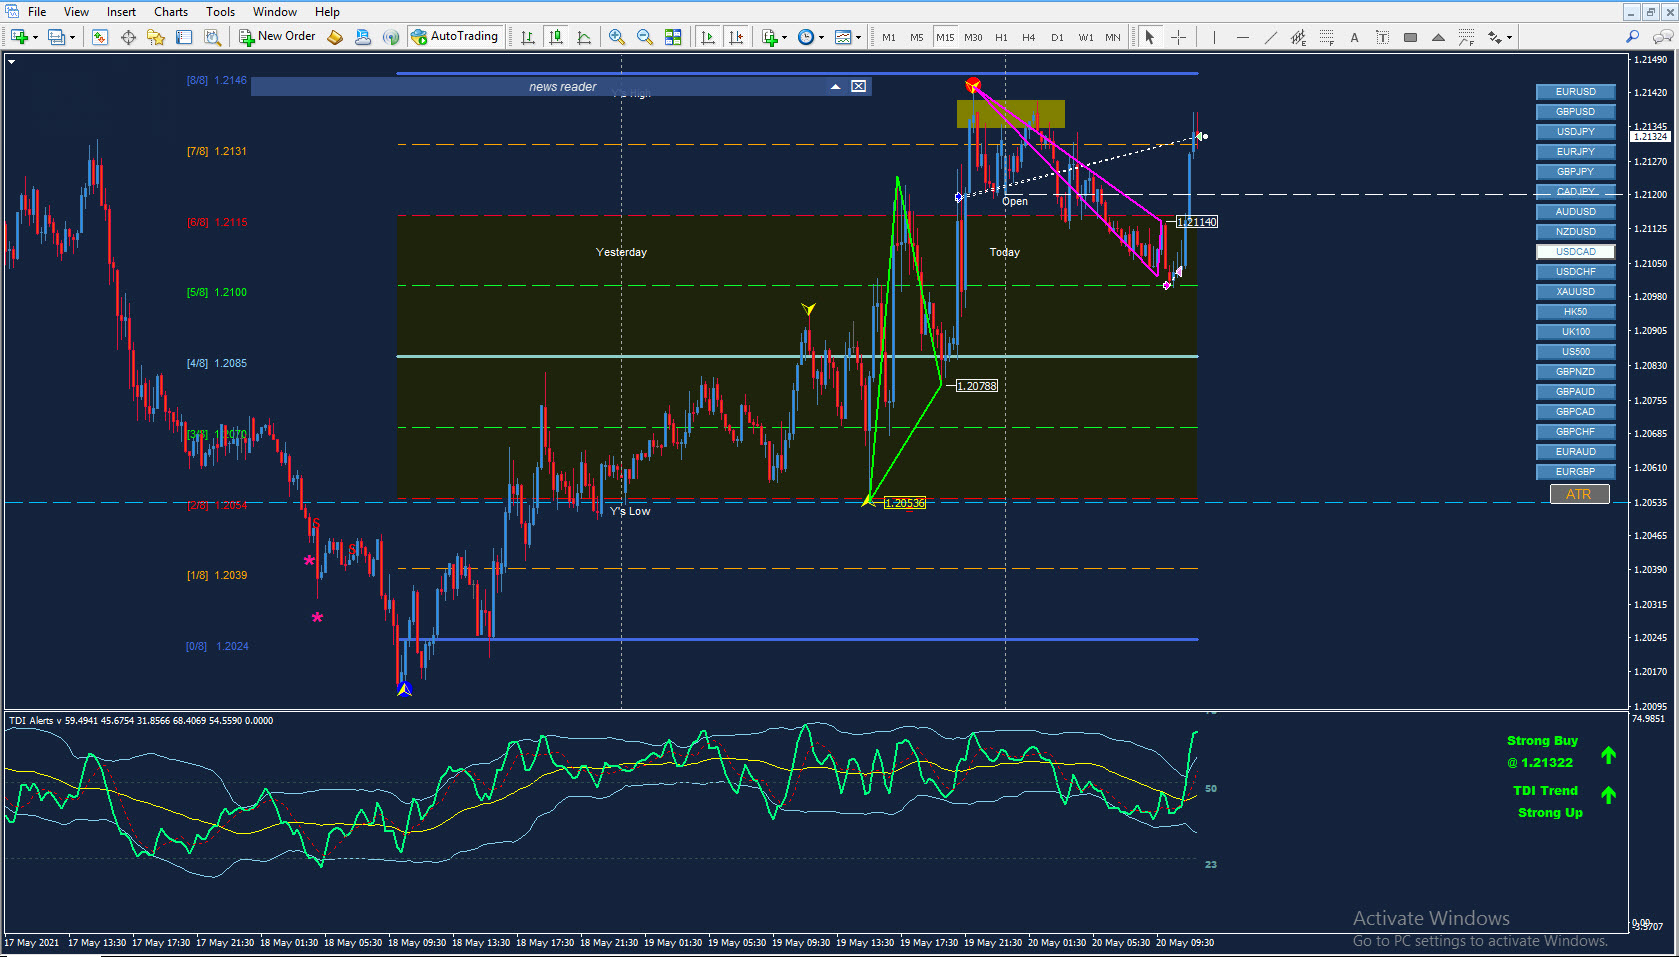Select the Fibonacci retracement tool
This screenshot has width=1679, height=957.
(x=1326, y=37)
